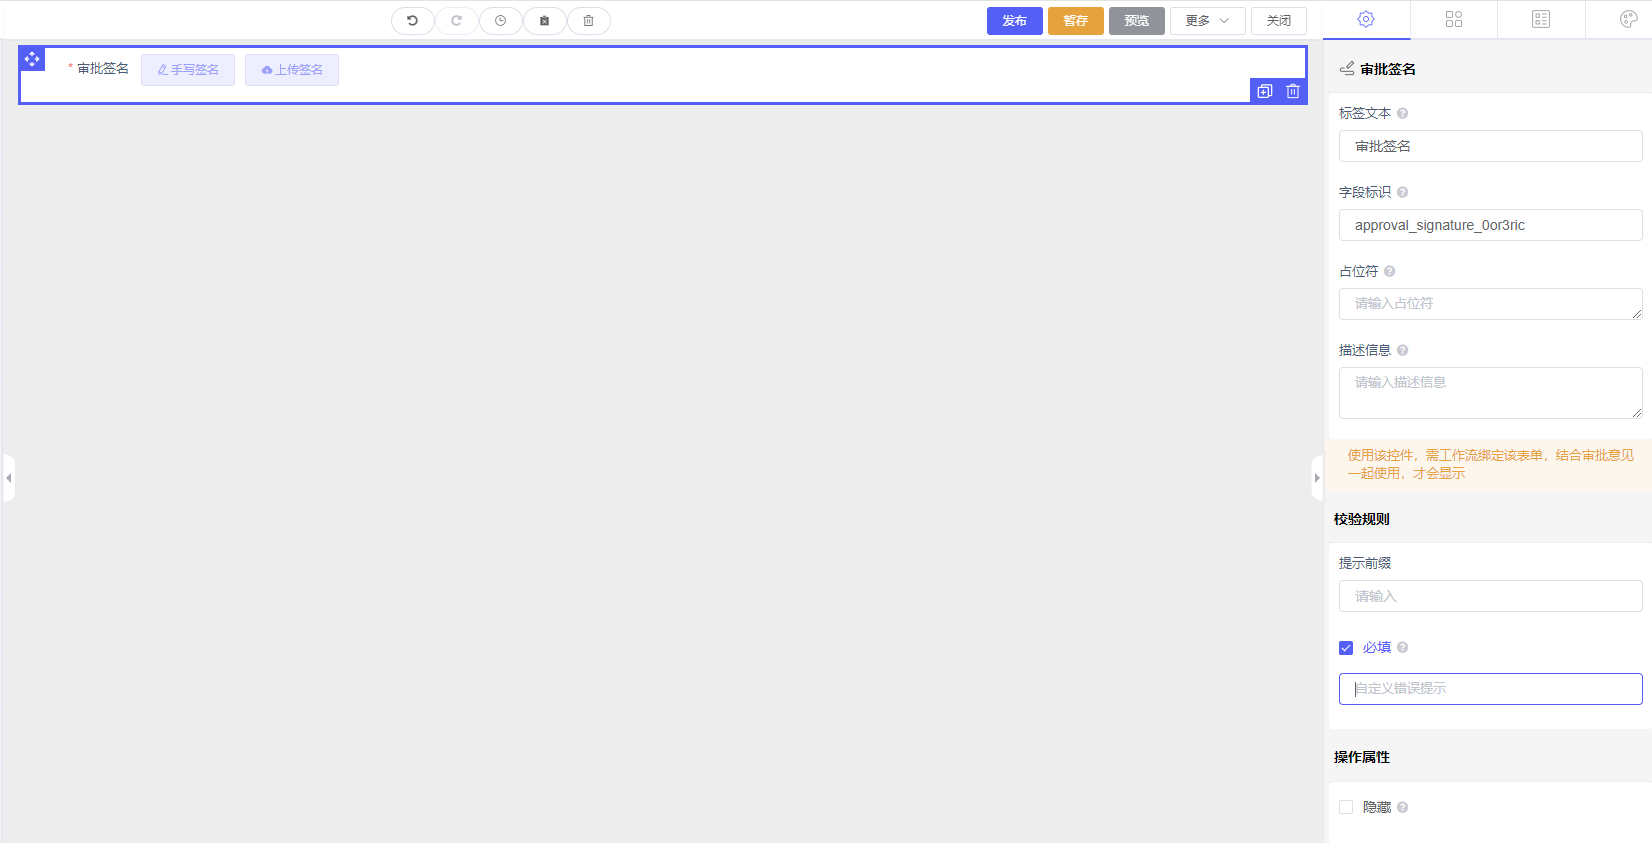Open the palette style tab
The height and width of the screenshot is (843, 1652).
point(1628,19)
